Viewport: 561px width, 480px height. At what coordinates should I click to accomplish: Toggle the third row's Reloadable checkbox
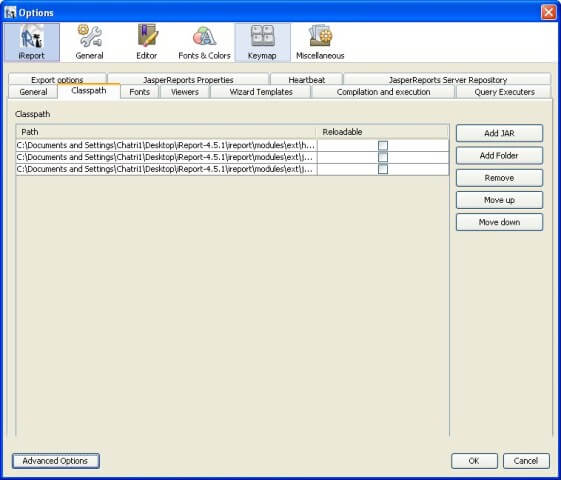(383, 169)
